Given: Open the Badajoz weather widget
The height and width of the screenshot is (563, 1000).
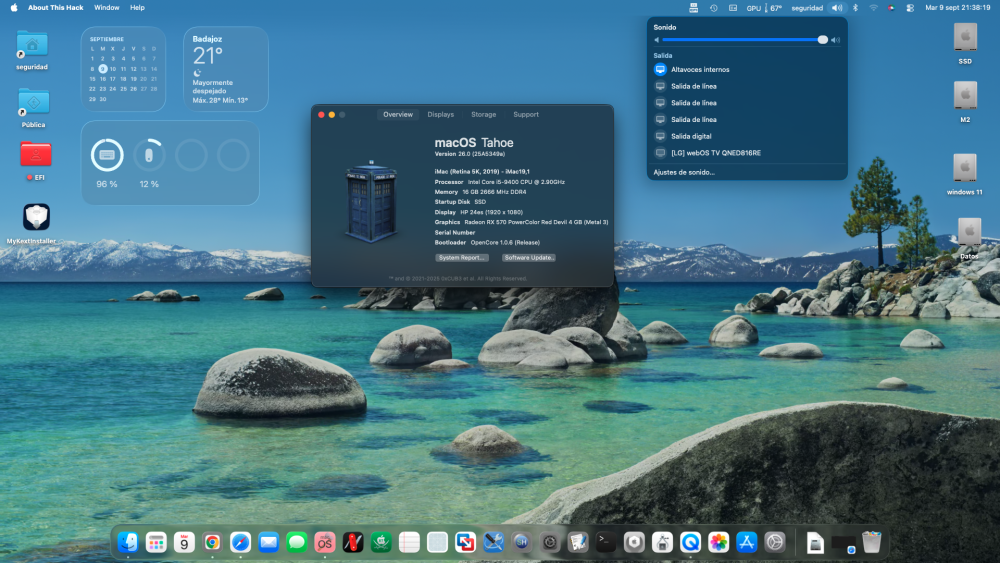Looking at the screenshot, I should 226,69.
